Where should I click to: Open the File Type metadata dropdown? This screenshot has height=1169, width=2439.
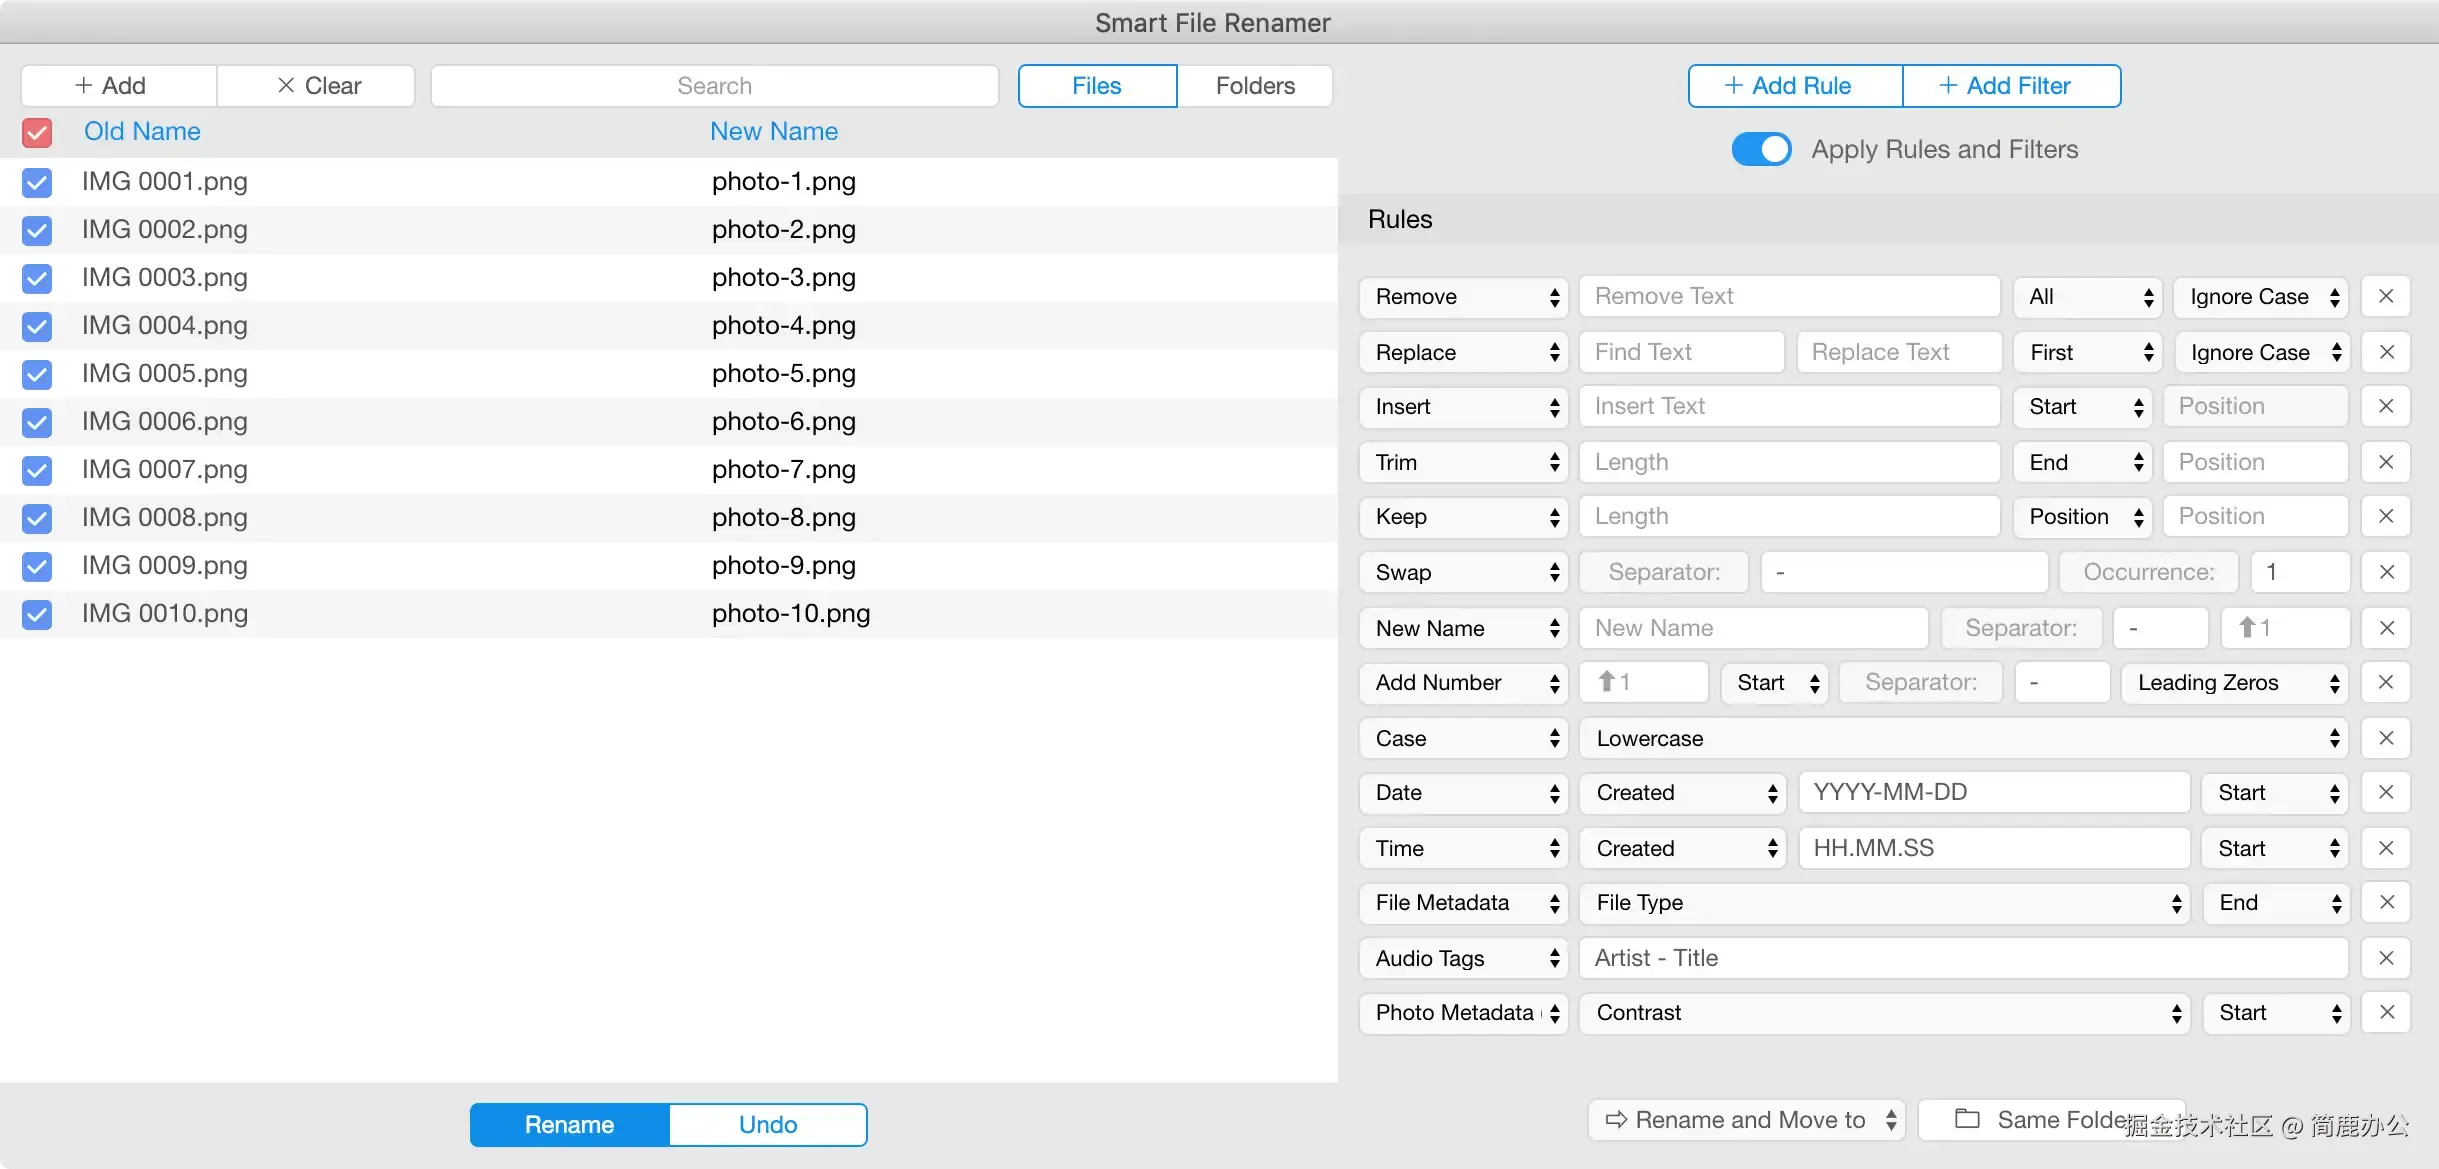tap(1885, 903)
